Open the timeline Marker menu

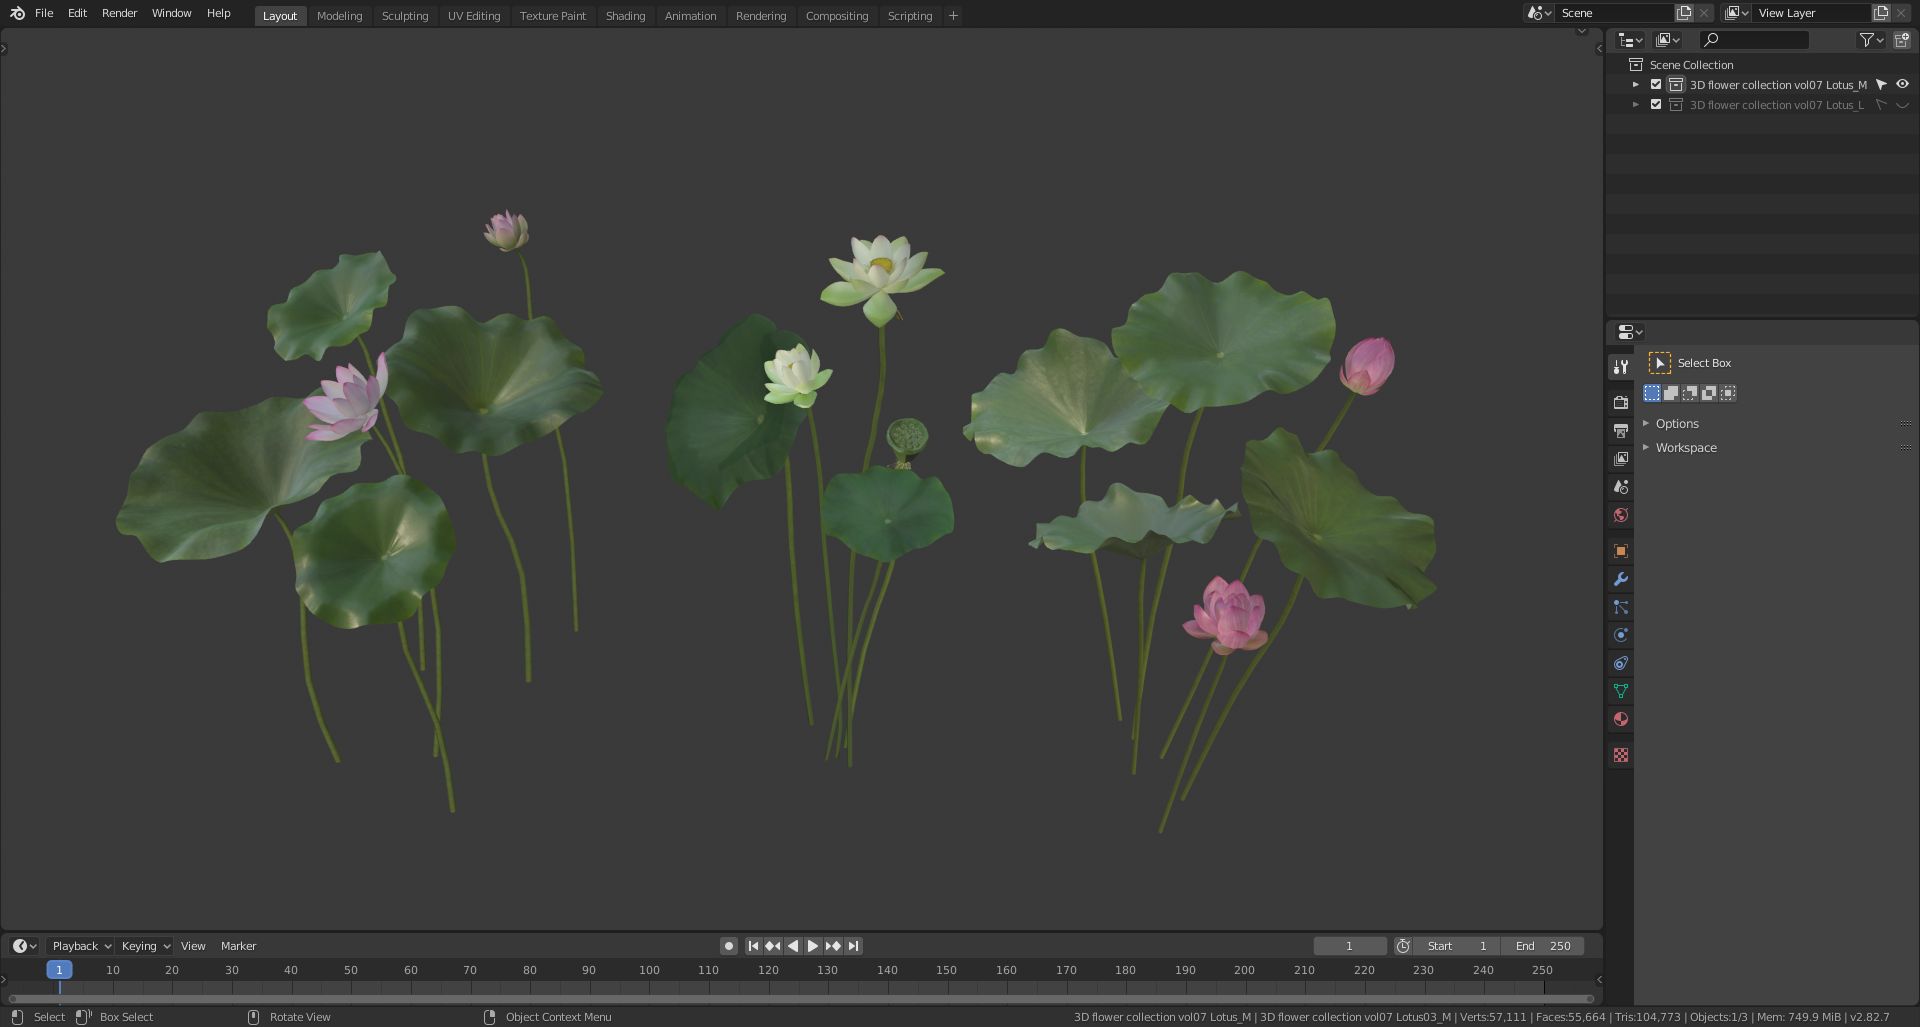pyautogui.click(x=238, y=946)
